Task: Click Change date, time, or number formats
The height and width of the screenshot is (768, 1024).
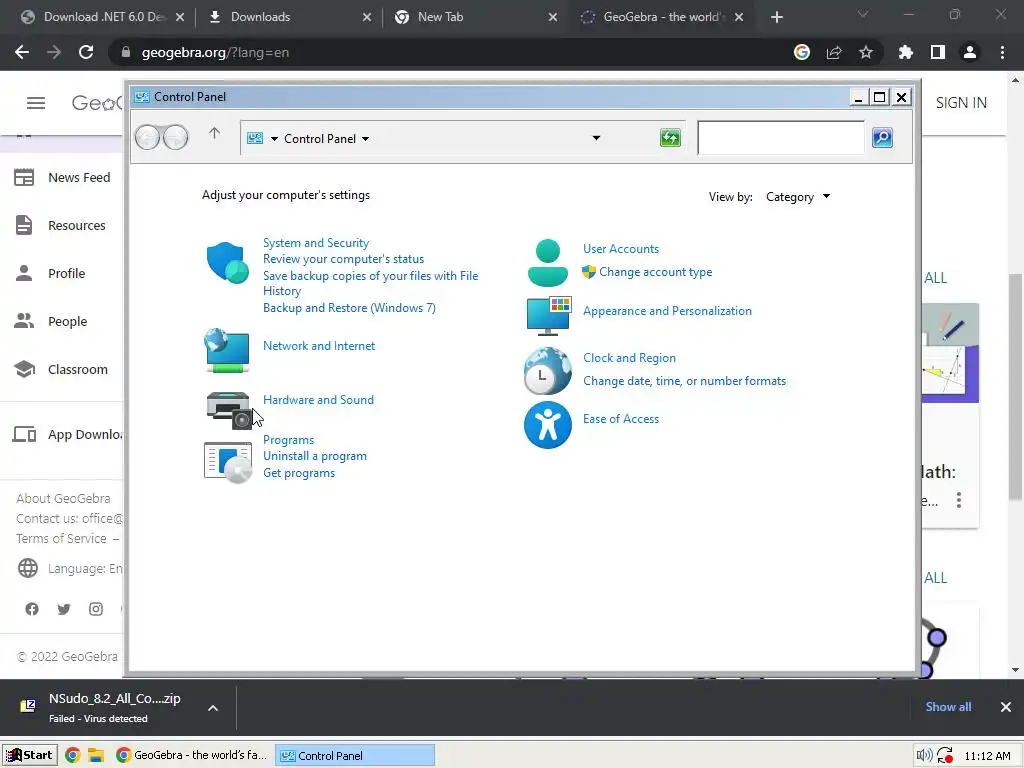Action: (684, 381)
